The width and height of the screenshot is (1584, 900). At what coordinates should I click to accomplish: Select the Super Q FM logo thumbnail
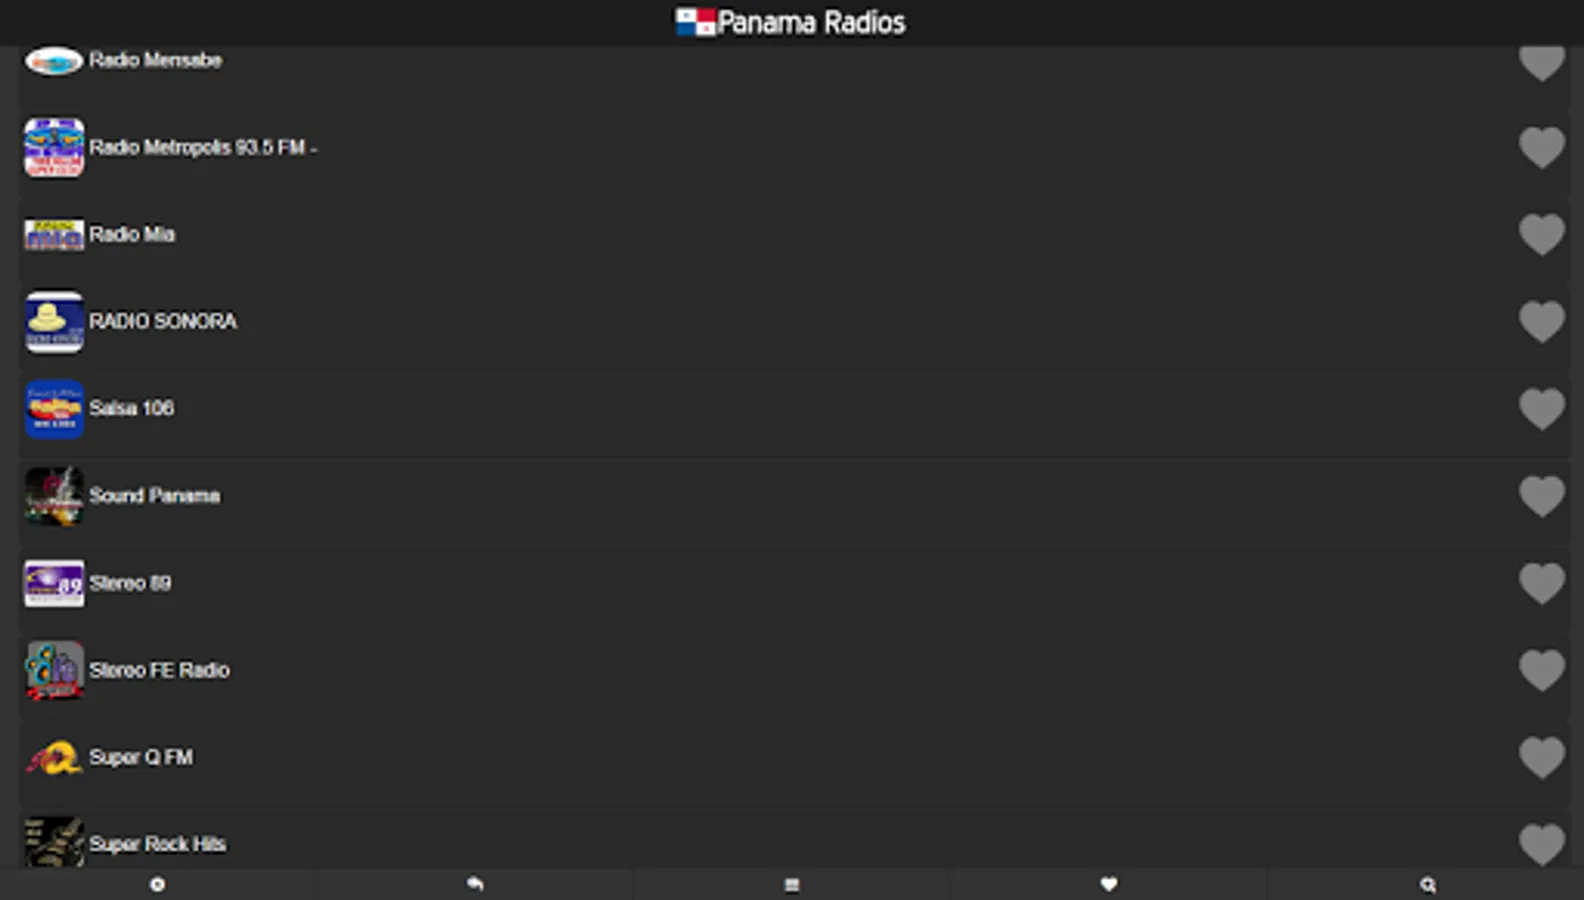click(x=54, y=757)
